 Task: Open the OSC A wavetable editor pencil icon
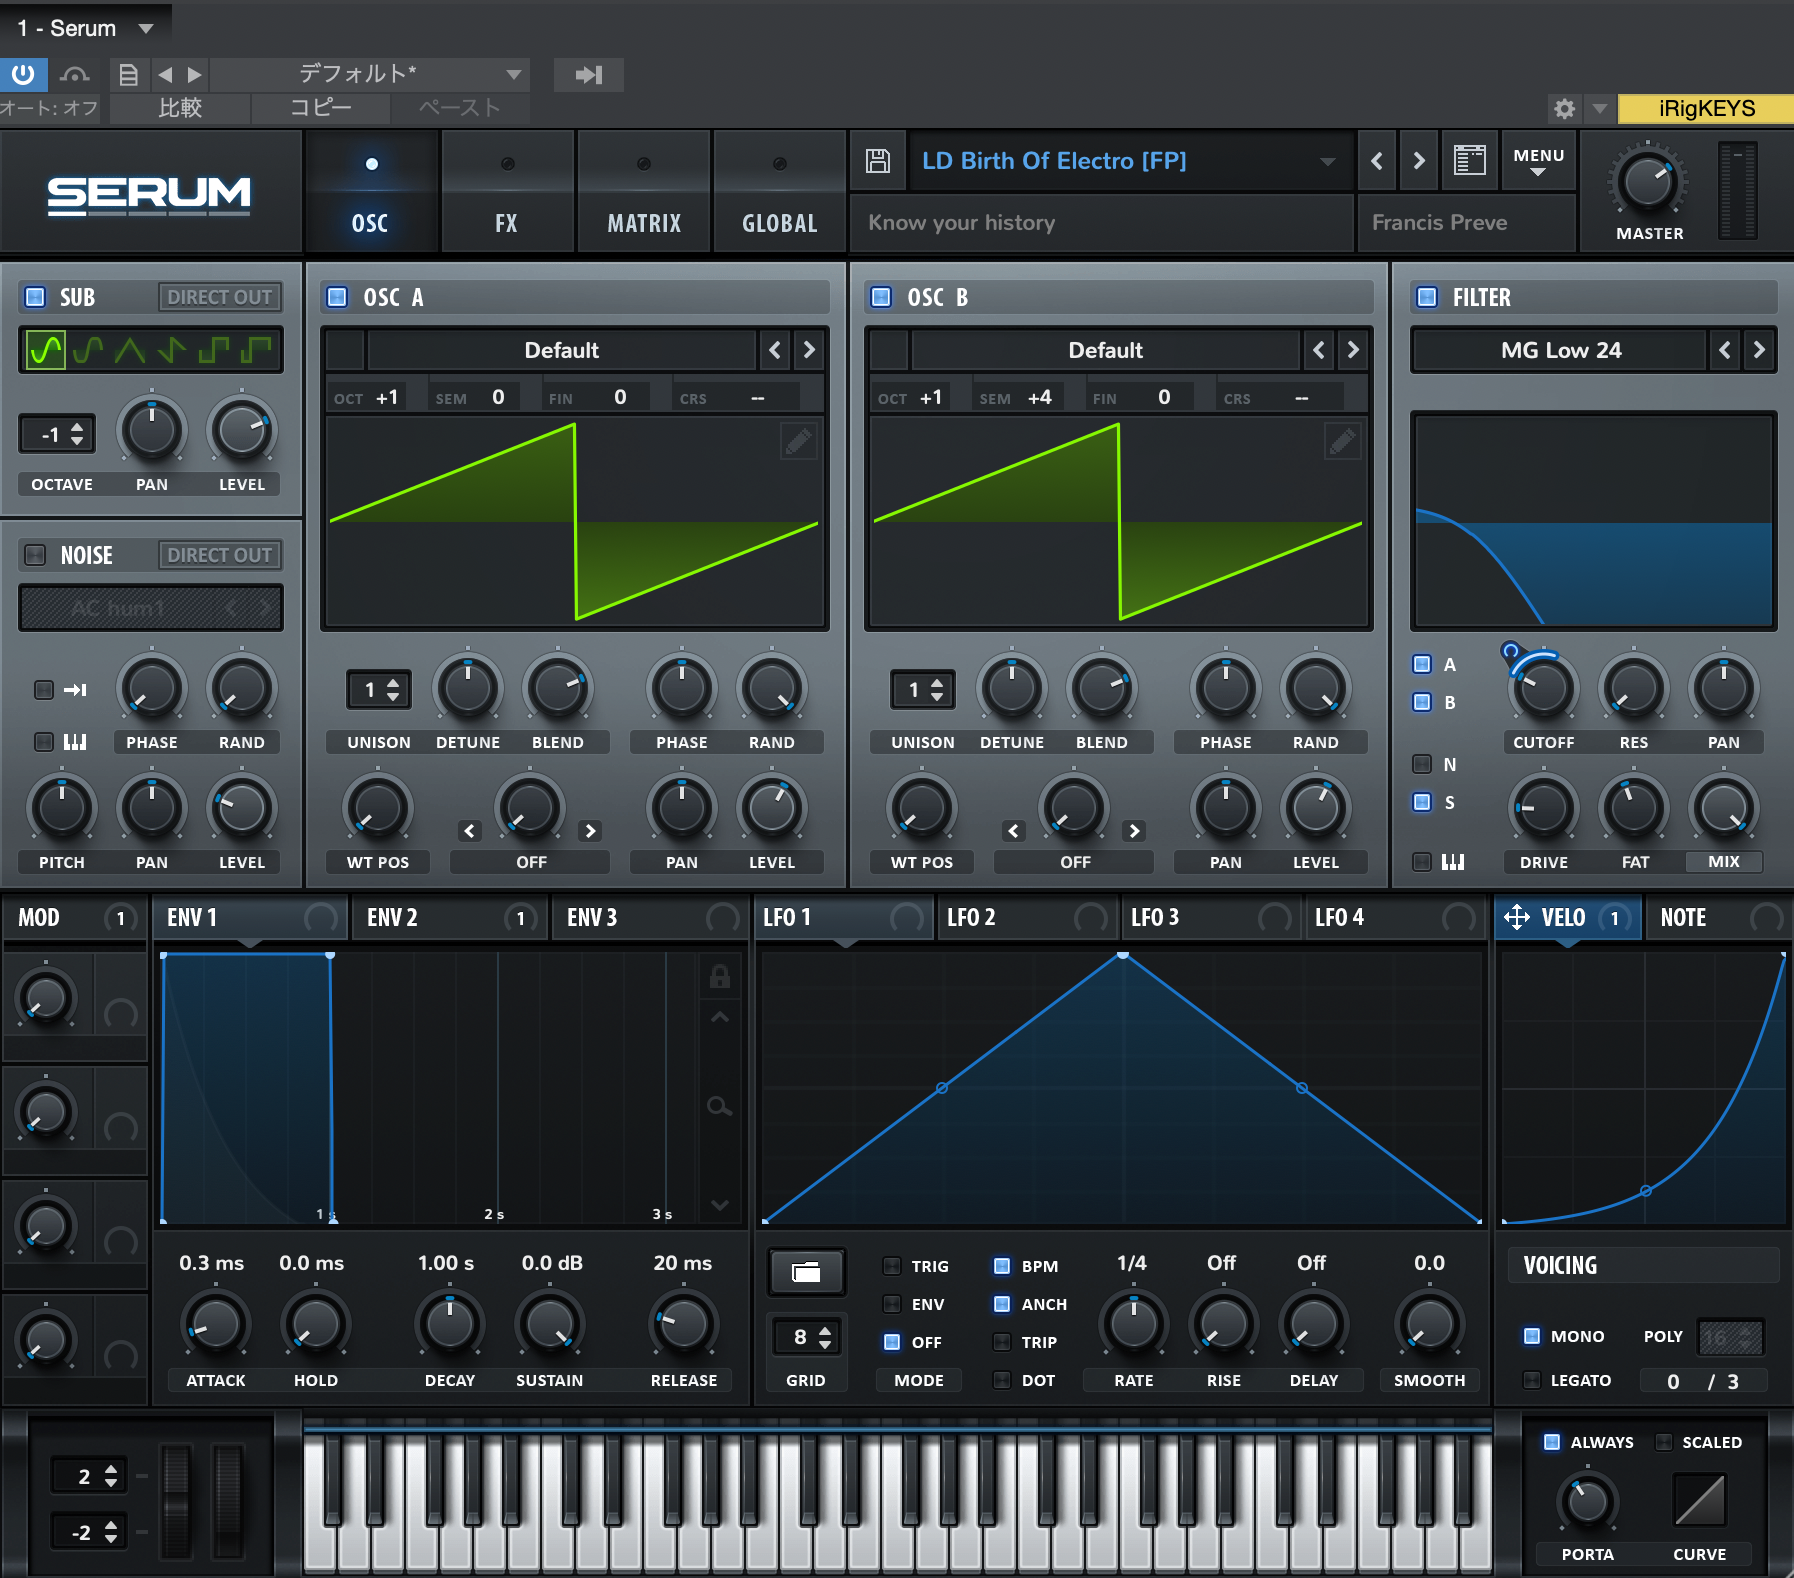coord(801,441)
